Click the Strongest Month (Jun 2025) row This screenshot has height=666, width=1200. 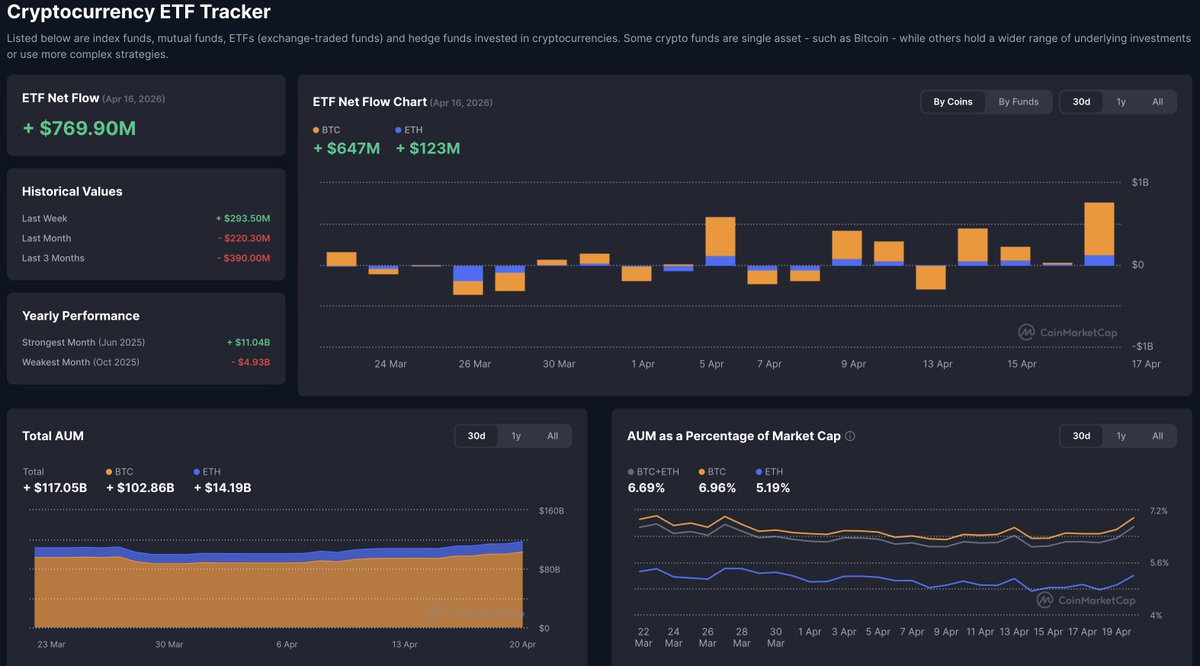click(x=146, y=342)
